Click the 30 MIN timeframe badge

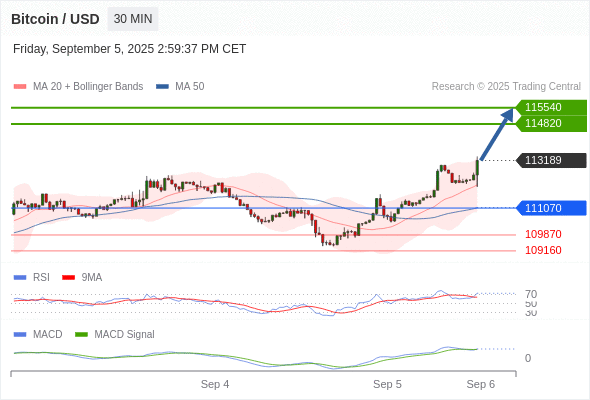click(133, 19)
